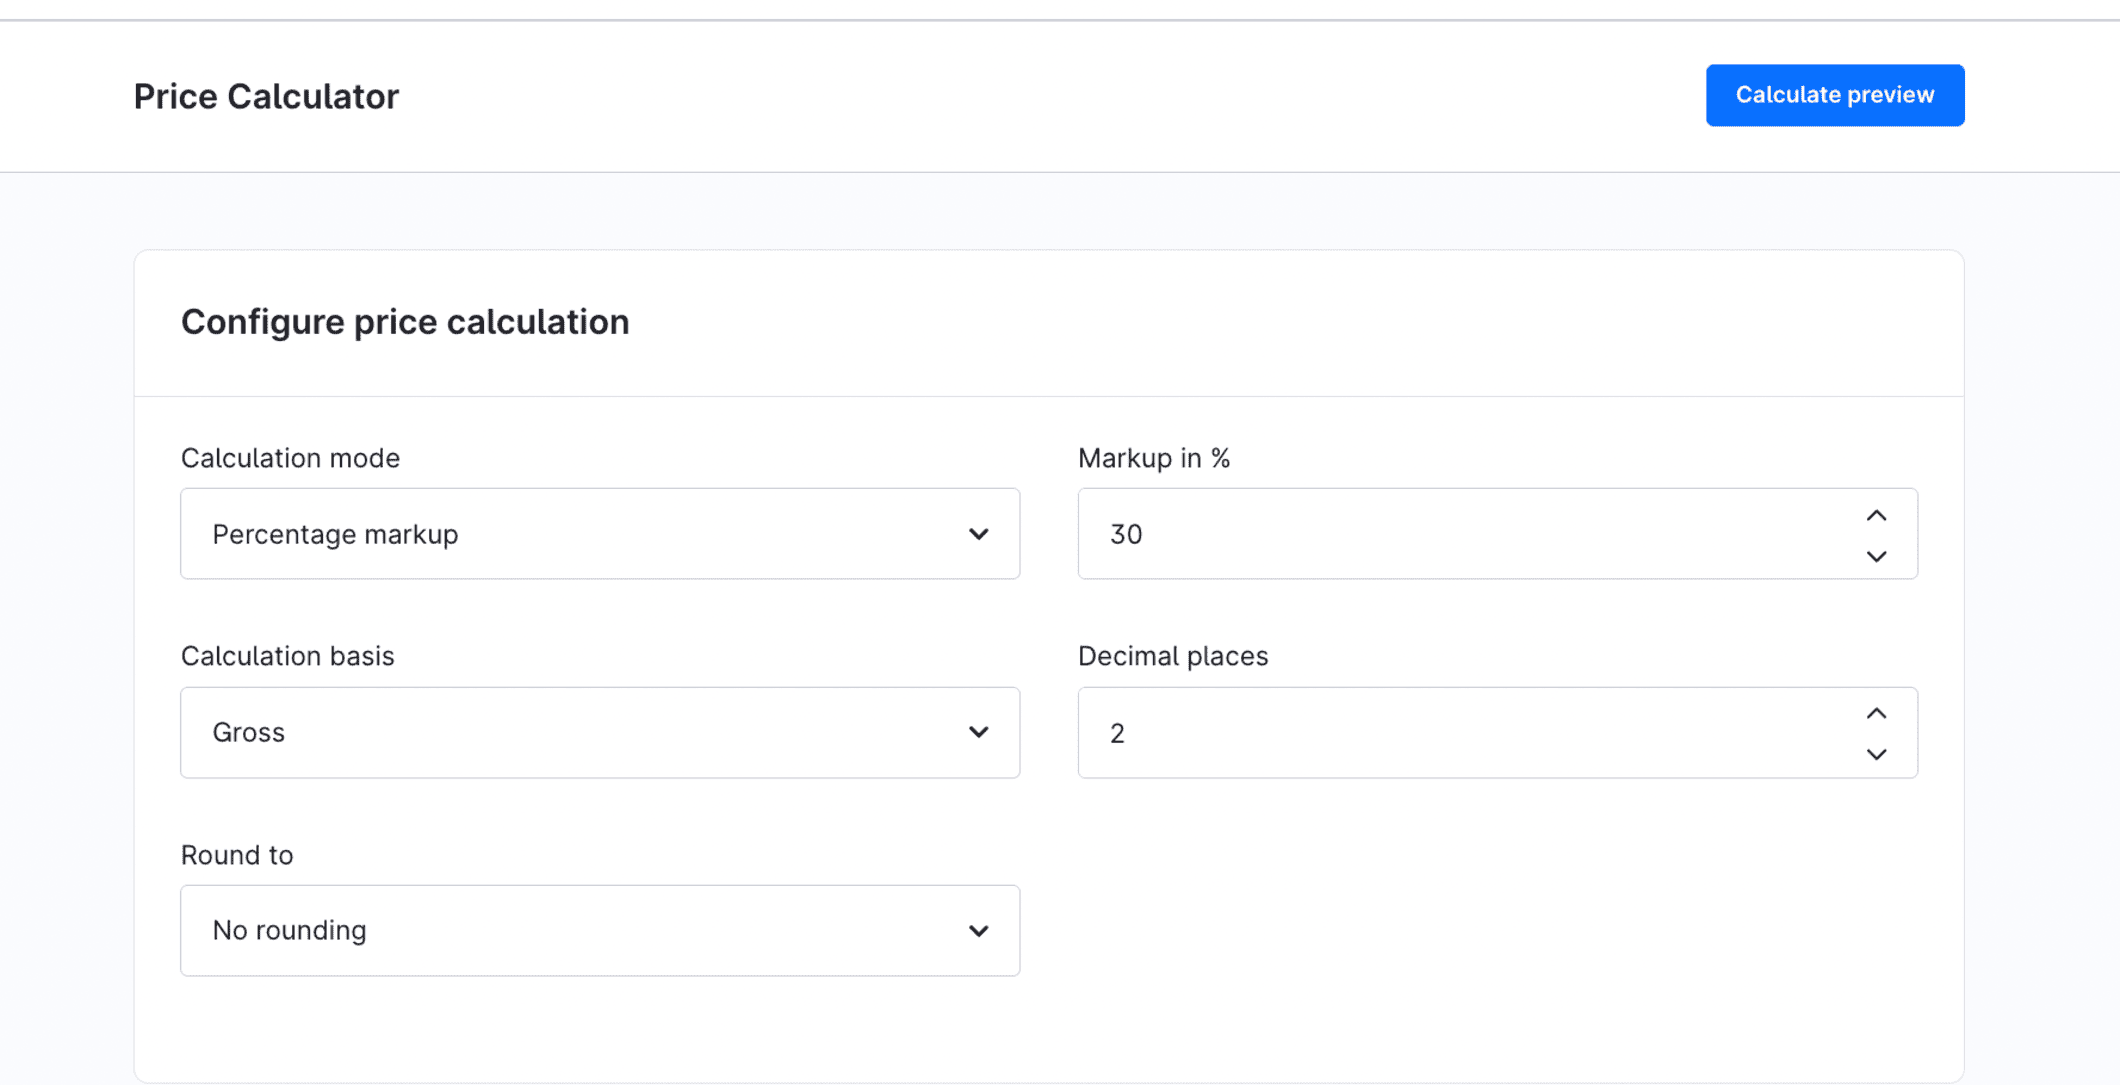Increase Markup in % with up arrow
The height and width of the screenshot is (1085, 2120).
(x=1876, y=515)
